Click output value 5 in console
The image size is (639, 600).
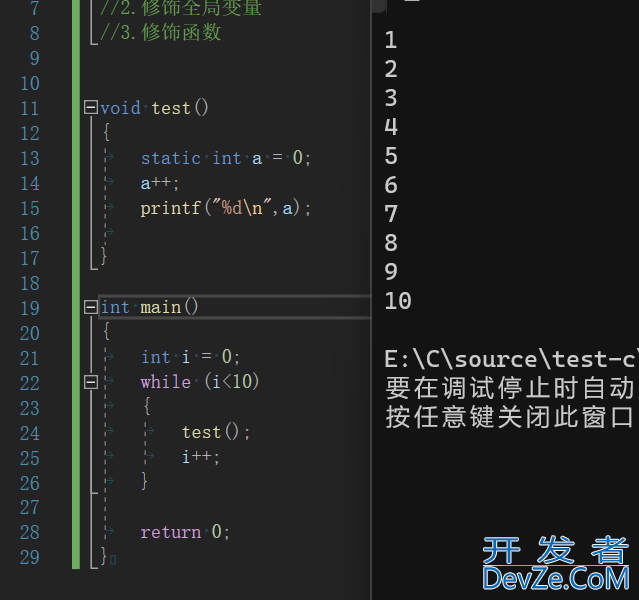click(x=391, y=156)
